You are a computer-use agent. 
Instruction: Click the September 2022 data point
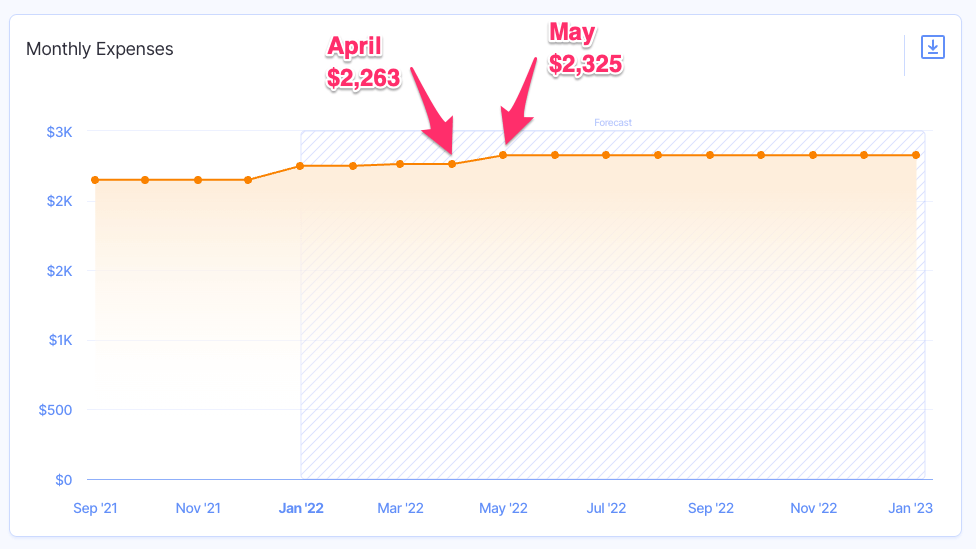[710, 155]
